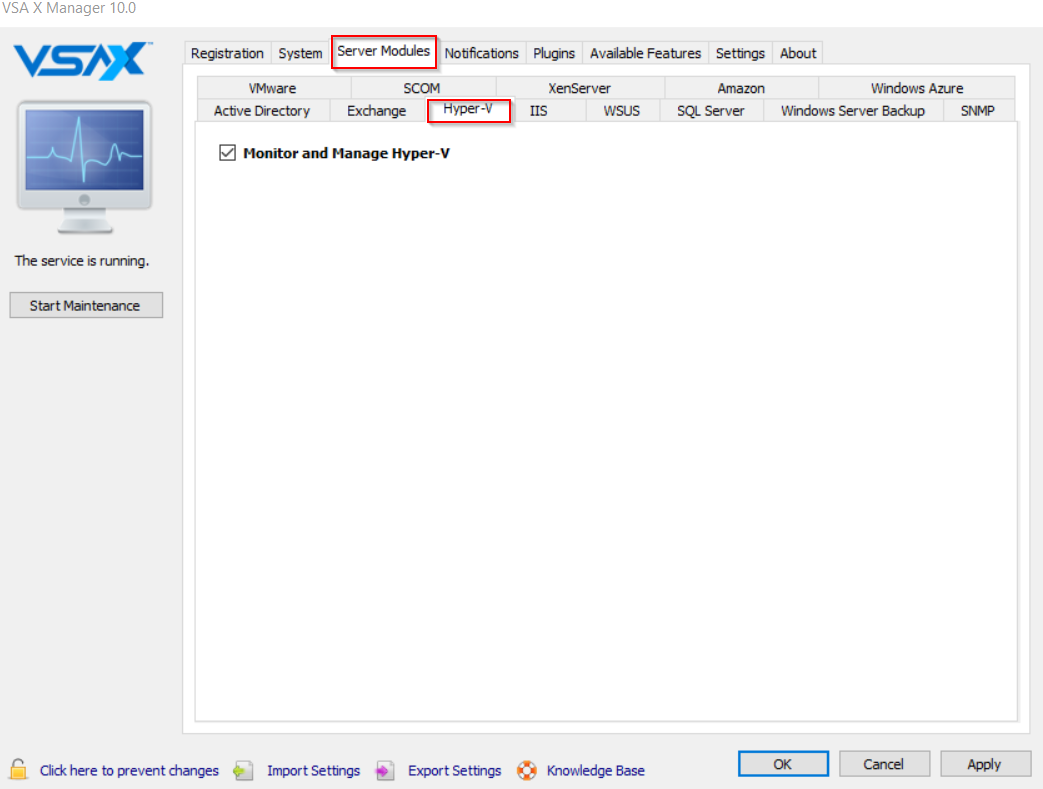Uncheck Monitor and Manage Hyper-V
Viewport: 1043px width, 789px height.
click(x=227, y=153)
